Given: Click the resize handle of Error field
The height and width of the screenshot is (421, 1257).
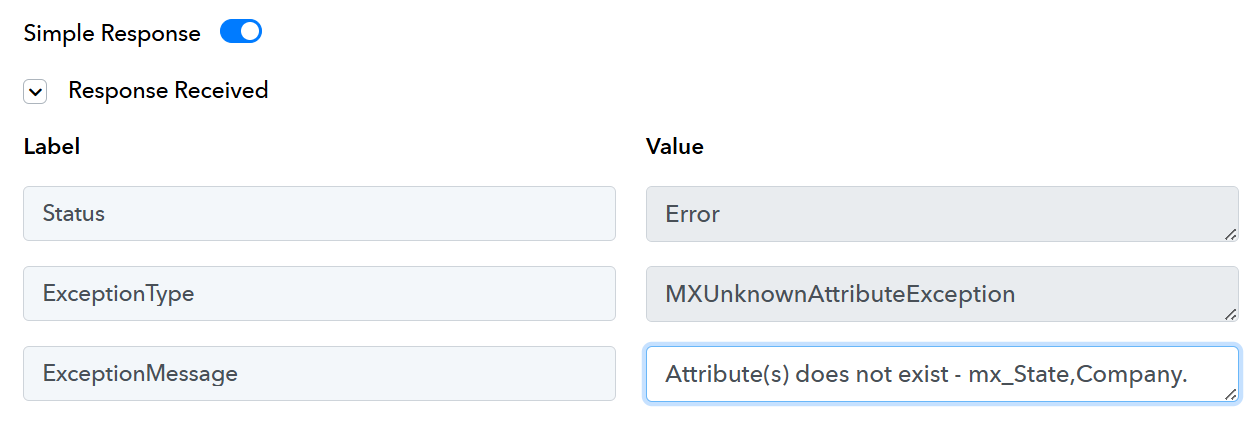Looking at the screenshot, I should 1231,233.
